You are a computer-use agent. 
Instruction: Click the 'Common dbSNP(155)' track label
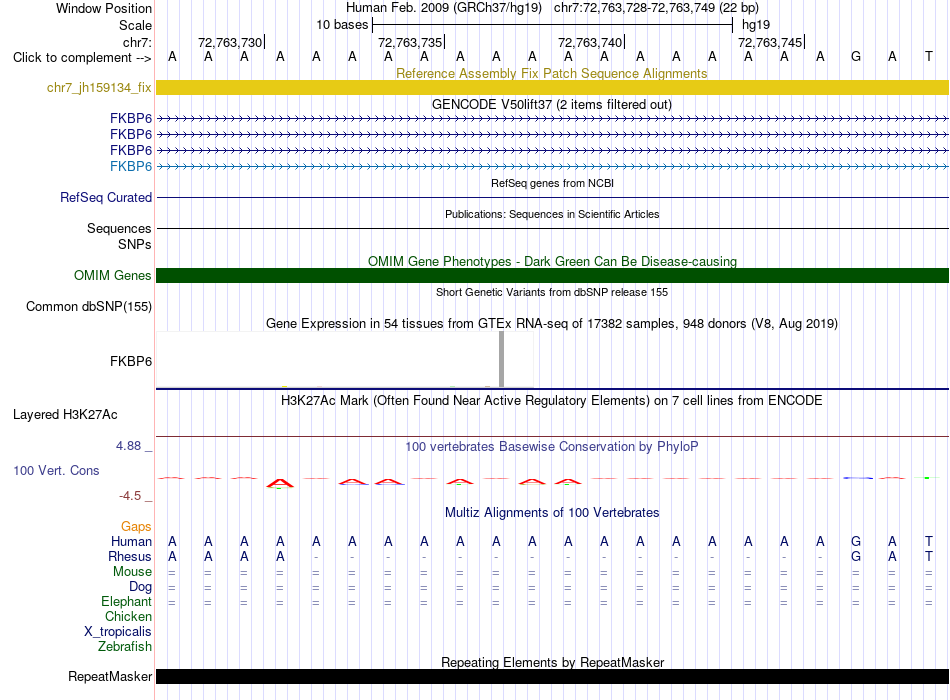89,307
